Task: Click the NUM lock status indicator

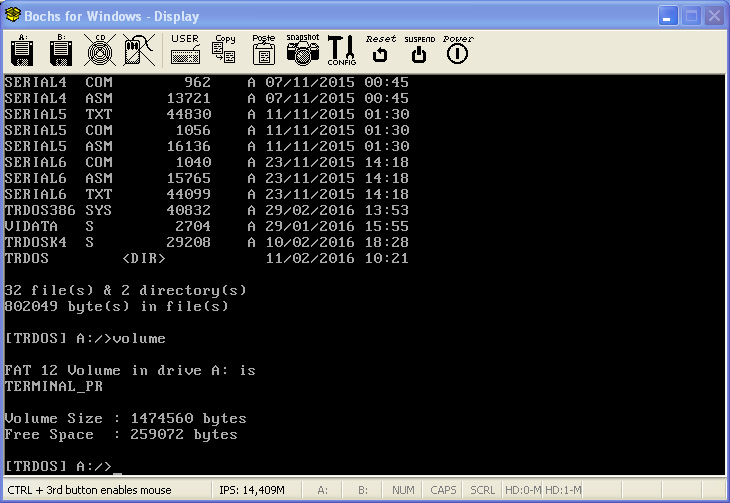Action: click(403, 490)
